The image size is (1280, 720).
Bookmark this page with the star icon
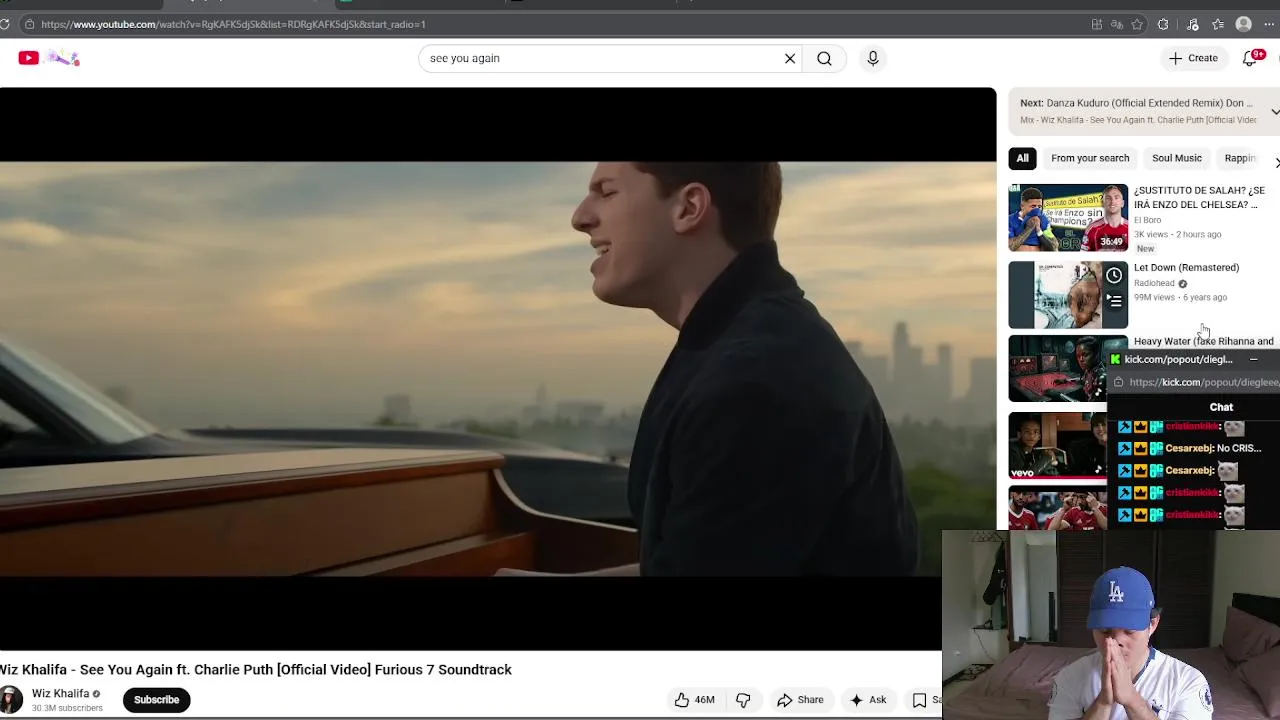pos(1137,24)
